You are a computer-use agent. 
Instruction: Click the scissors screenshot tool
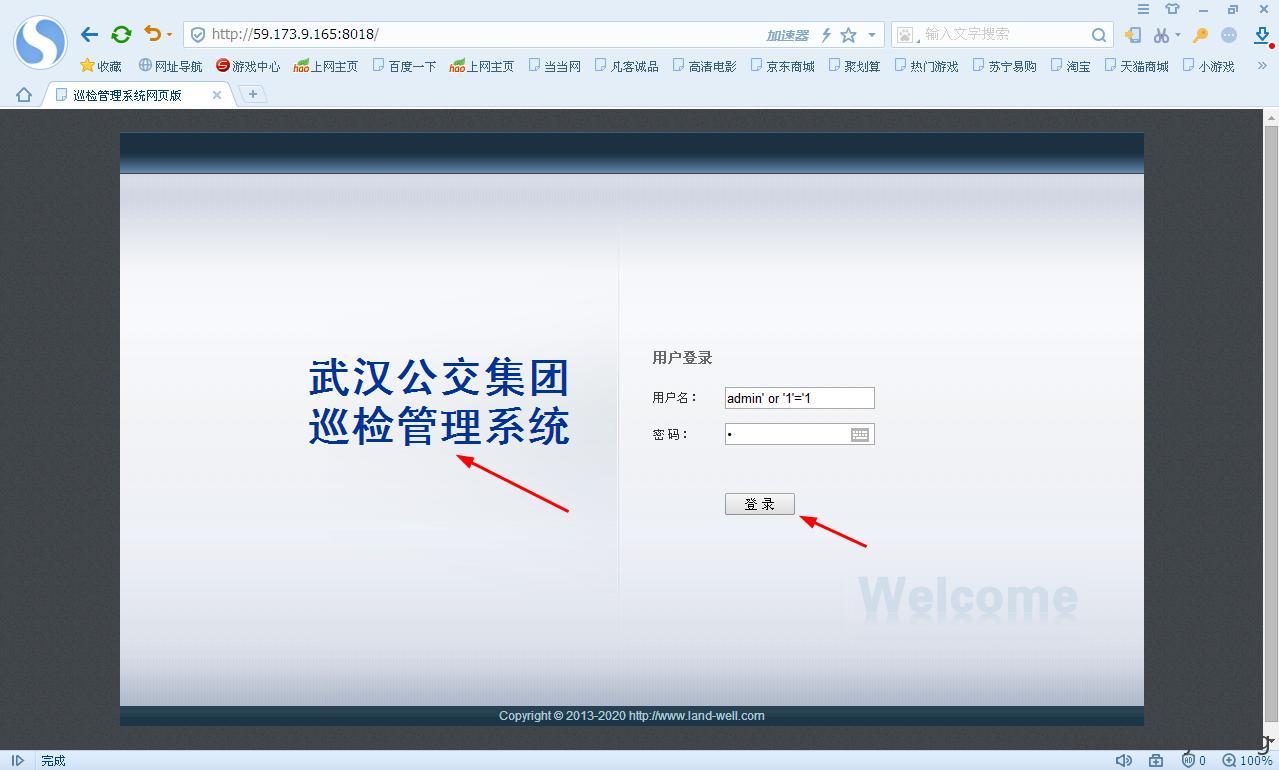pyautogui.click(x=1160, y=35)
